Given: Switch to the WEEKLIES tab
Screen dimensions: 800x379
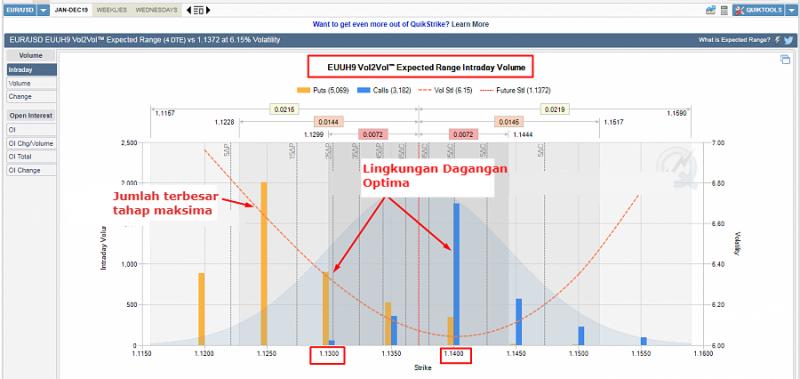Looking at the screenshot, I should coord(112,10).
